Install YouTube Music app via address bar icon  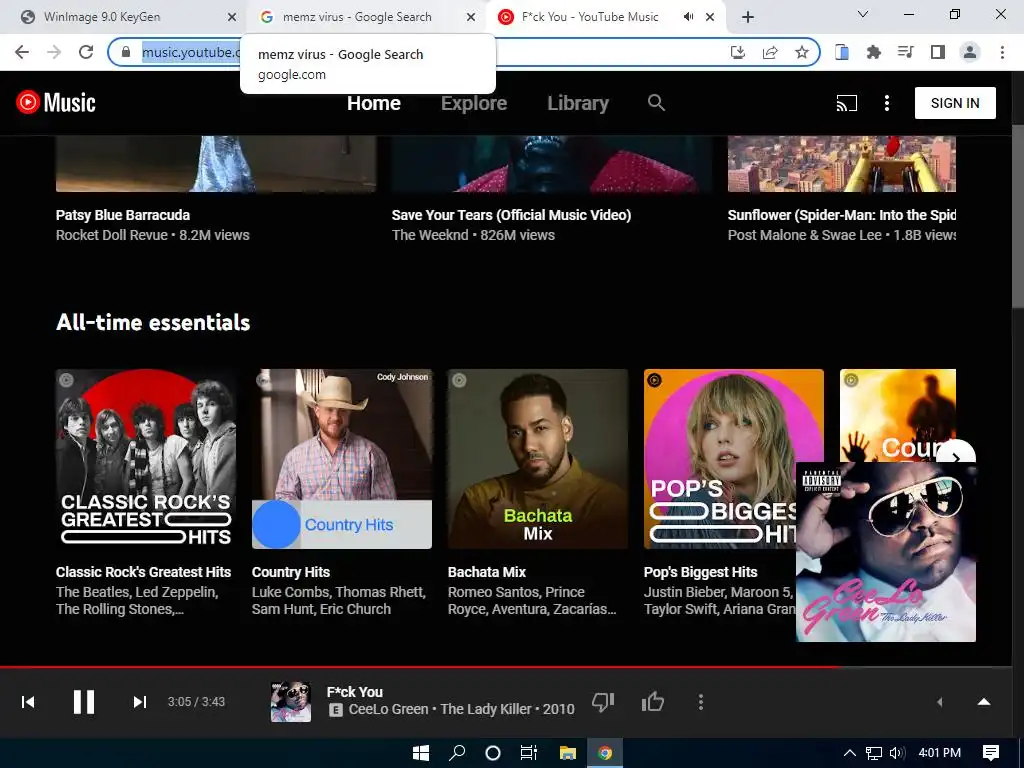pos(738,52)
